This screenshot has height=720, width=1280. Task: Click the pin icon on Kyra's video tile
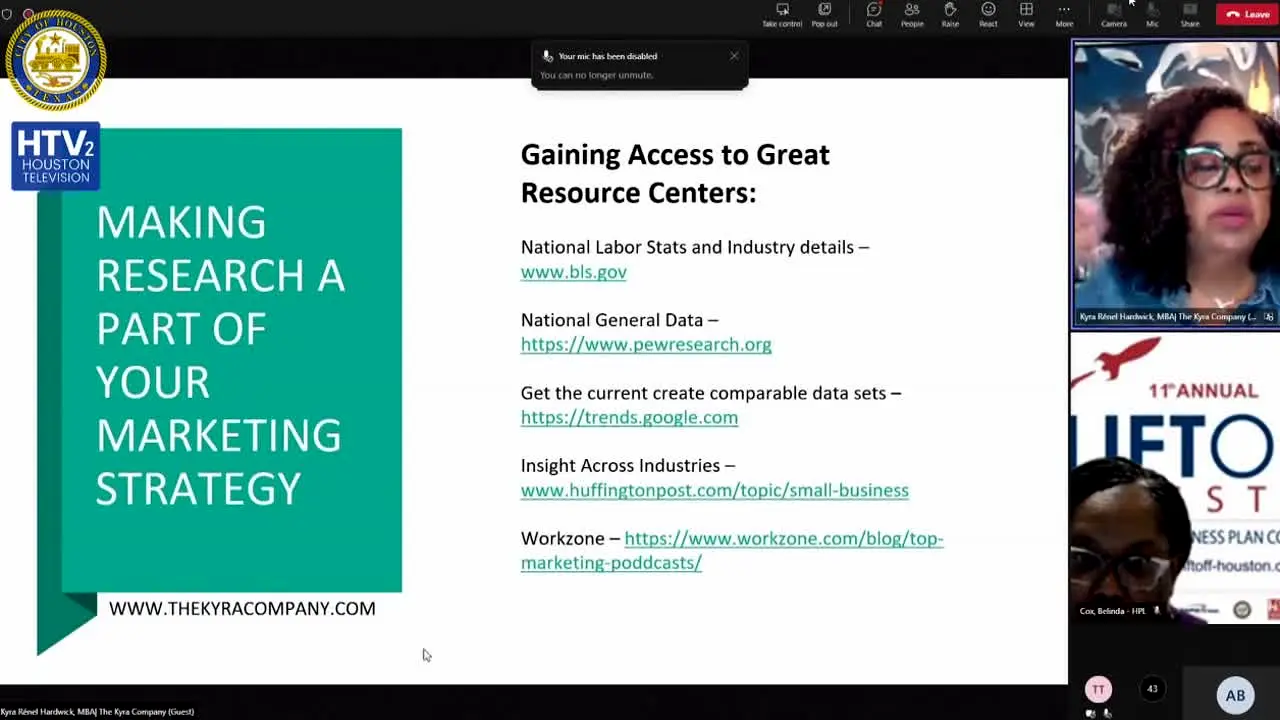[x=1269, y=317]
